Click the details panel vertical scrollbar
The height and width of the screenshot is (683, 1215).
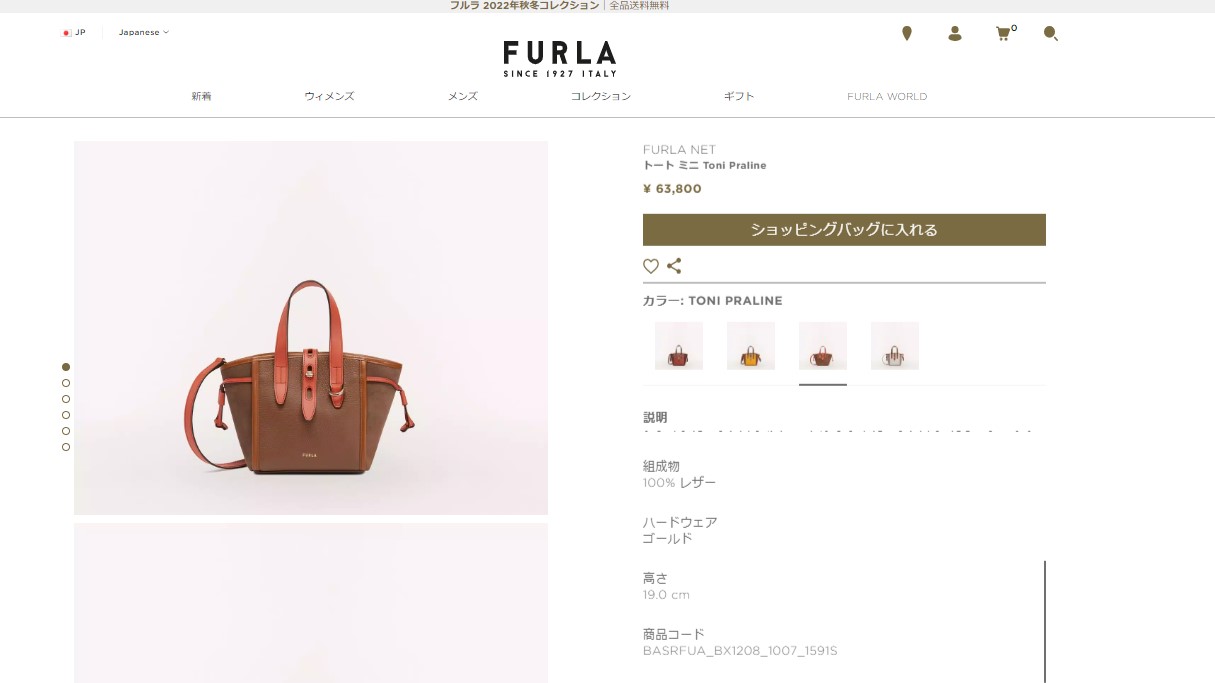[x=1045, y=620]
